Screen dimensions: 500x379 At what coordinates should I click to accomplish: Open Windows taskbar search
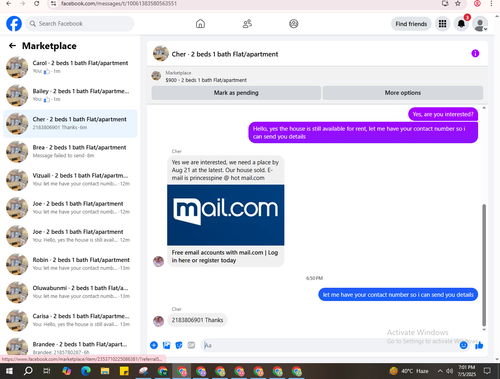pos(28,371)
